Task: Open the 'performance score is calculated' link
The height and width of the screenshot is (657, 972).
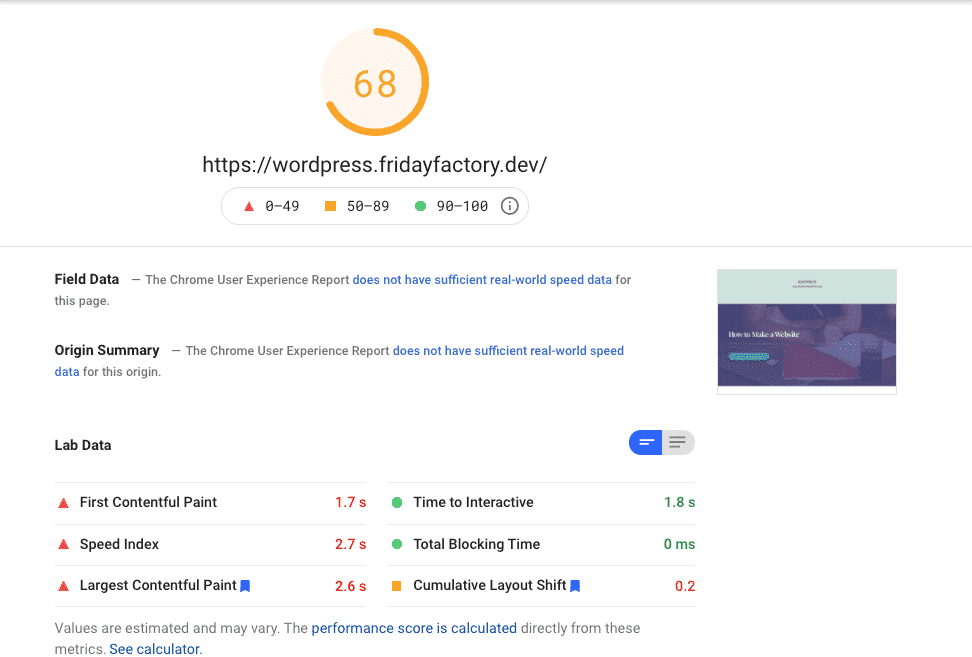Action: 414,628
